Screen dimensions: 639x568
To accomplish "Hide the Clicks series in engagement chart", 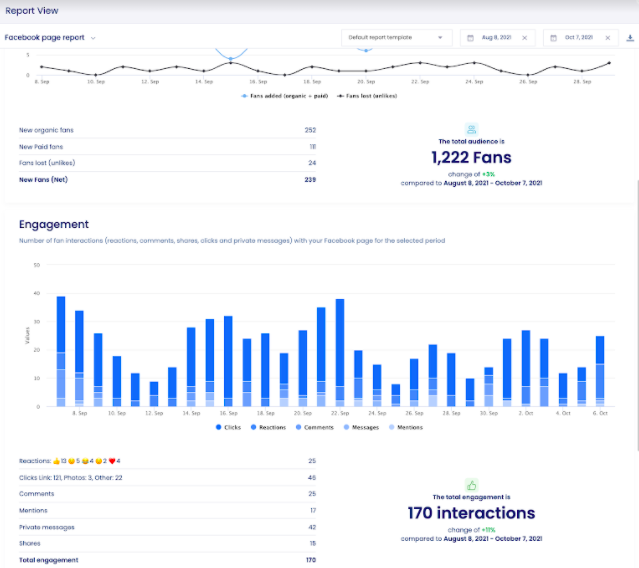I will click(227, 427).
